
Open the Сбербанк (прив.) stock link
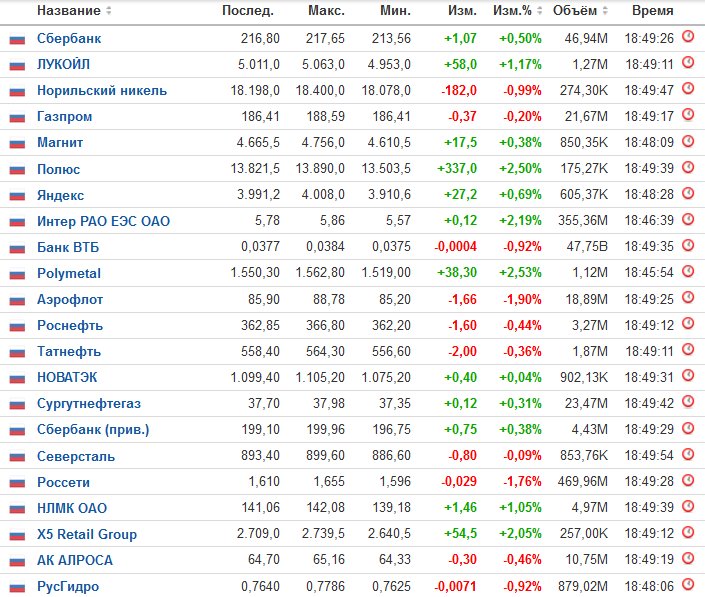(x=93, y=430)
